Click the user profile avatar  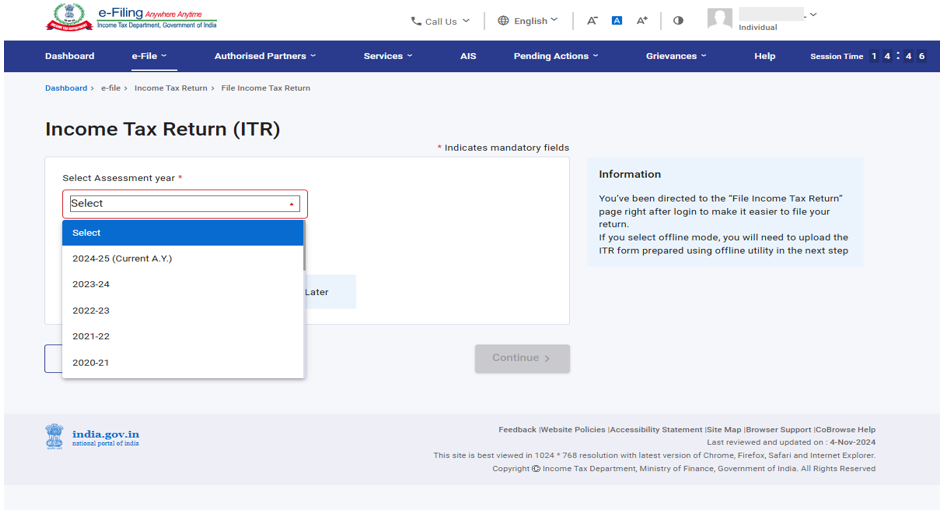[x=719, y=19]
